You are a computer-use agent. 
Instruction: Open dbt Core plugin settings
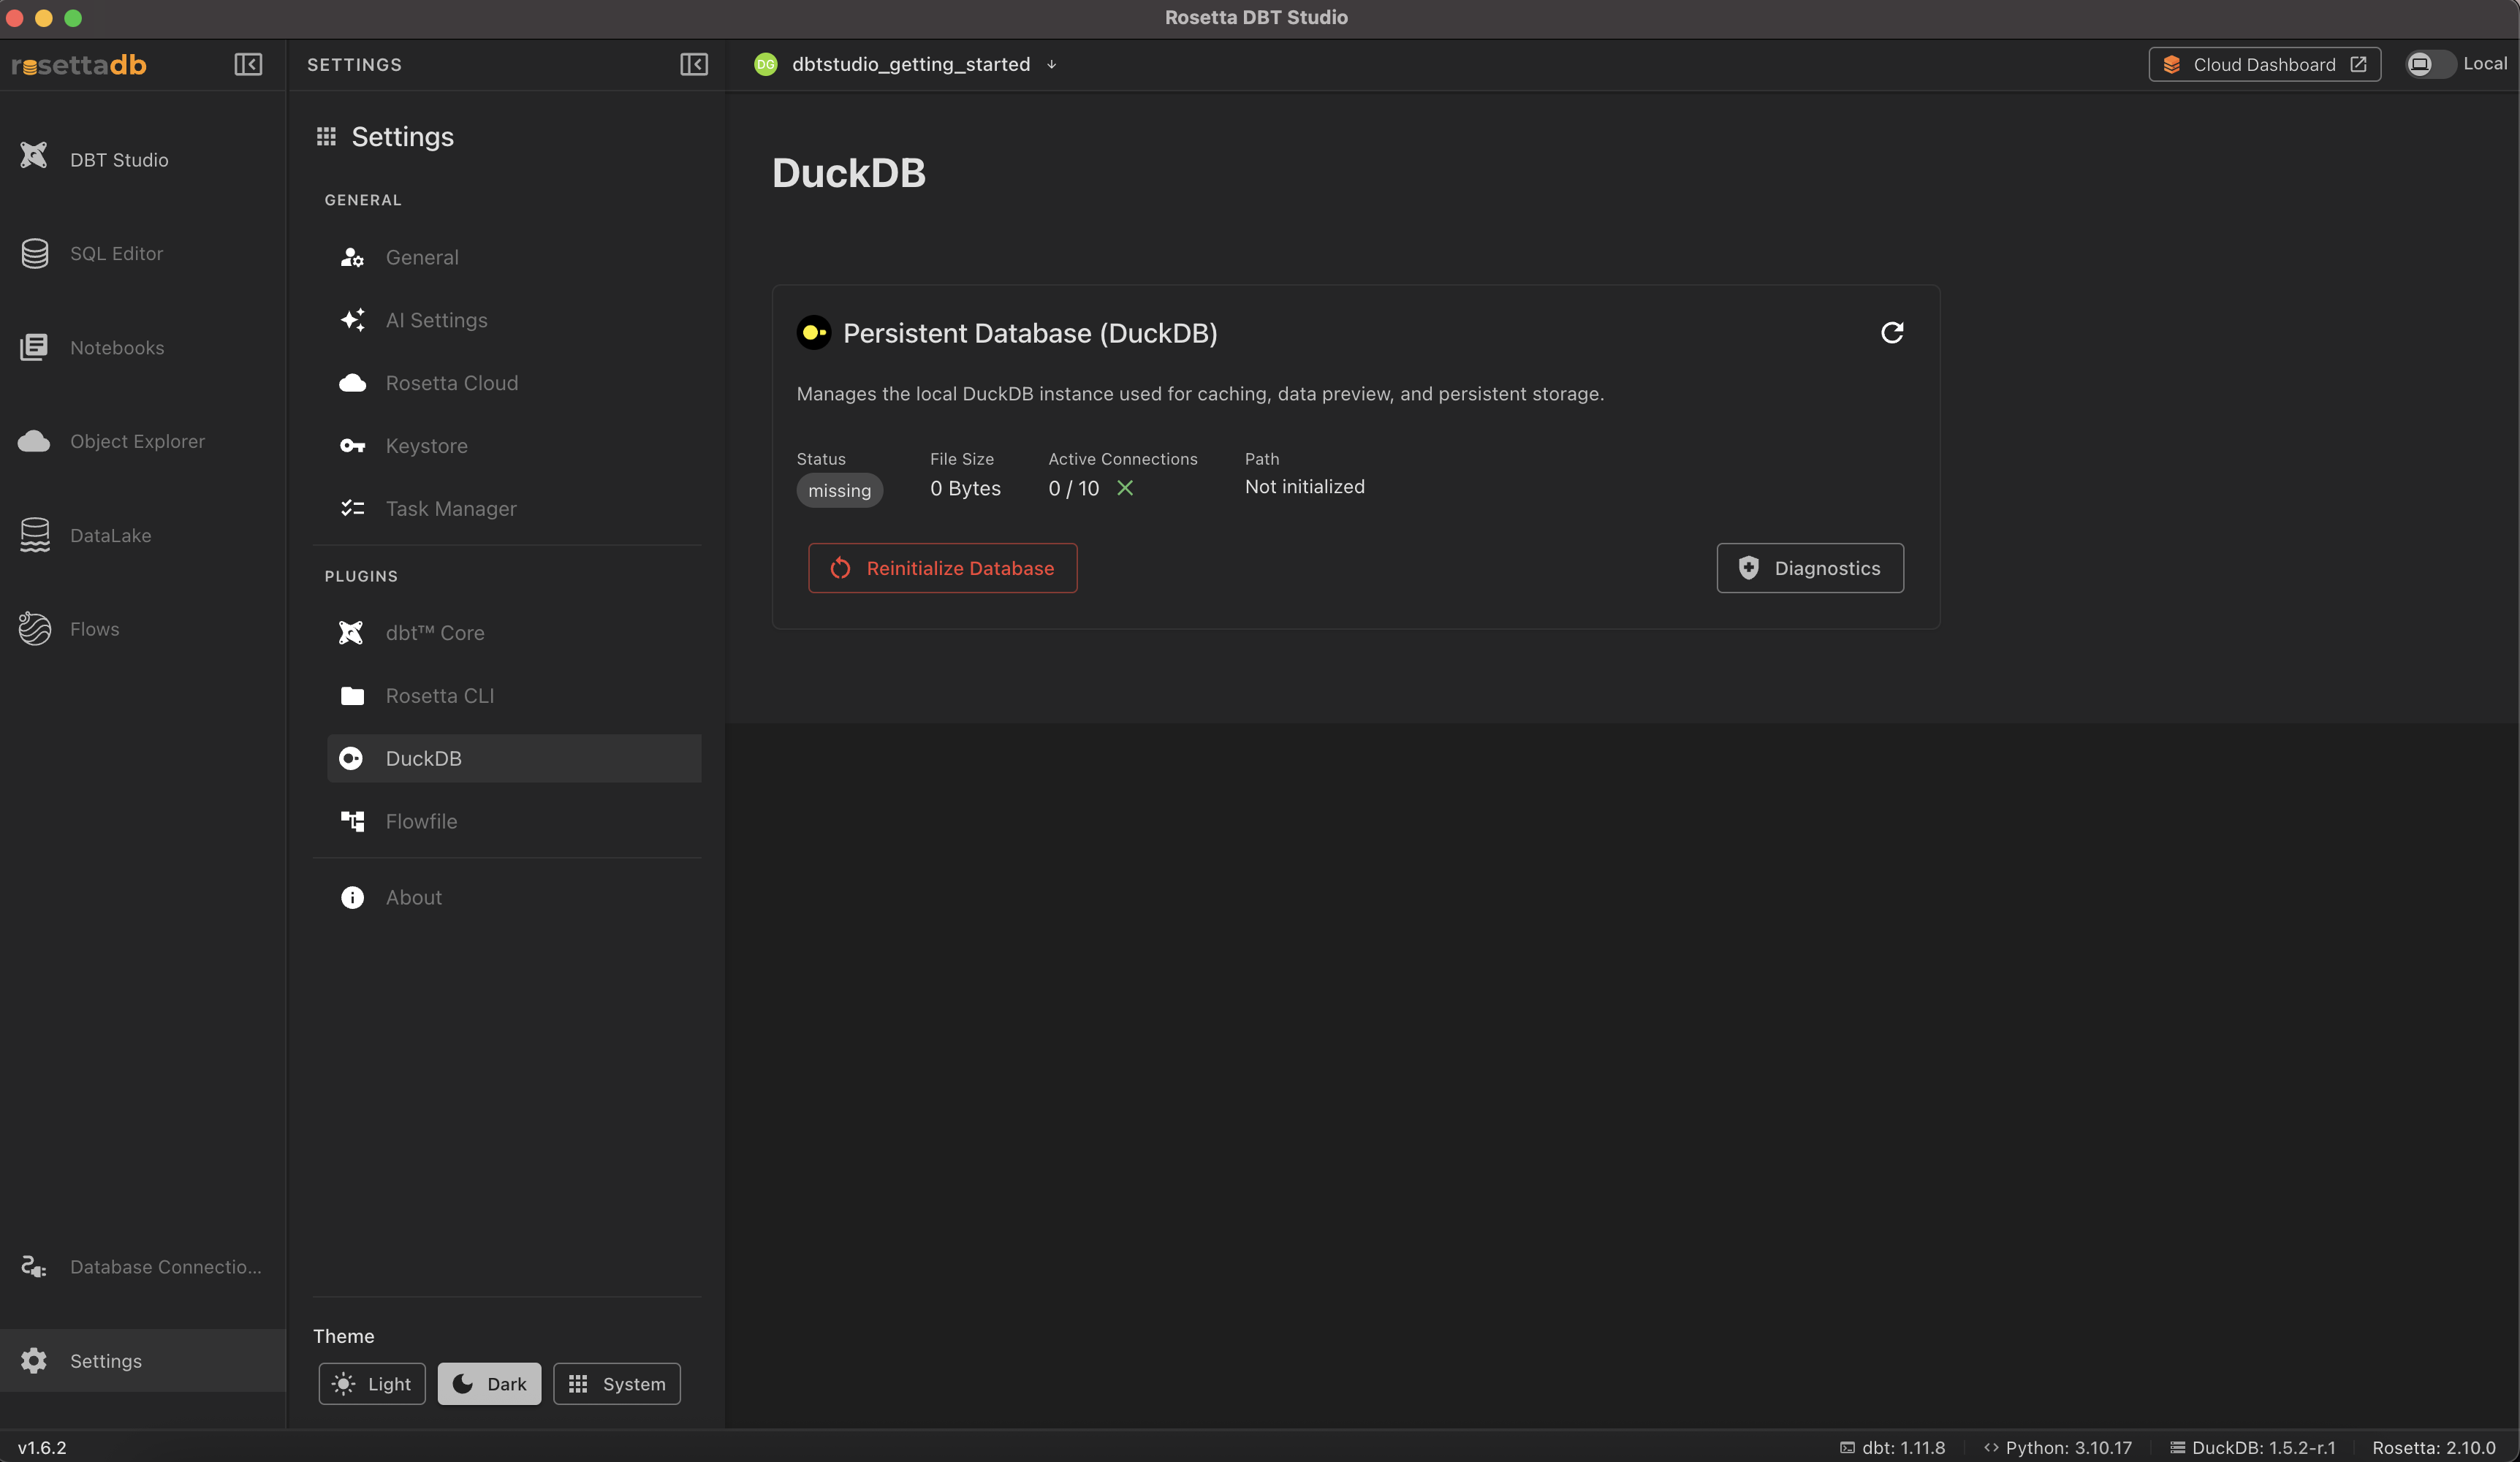pyautogui.click(x=514, y=633)
